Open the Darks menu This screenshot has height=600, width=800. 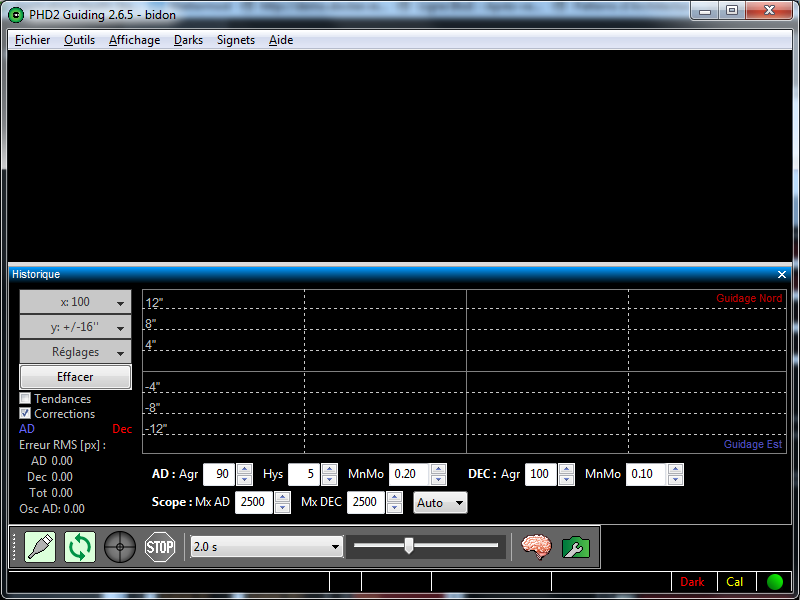tap(188, 40)
